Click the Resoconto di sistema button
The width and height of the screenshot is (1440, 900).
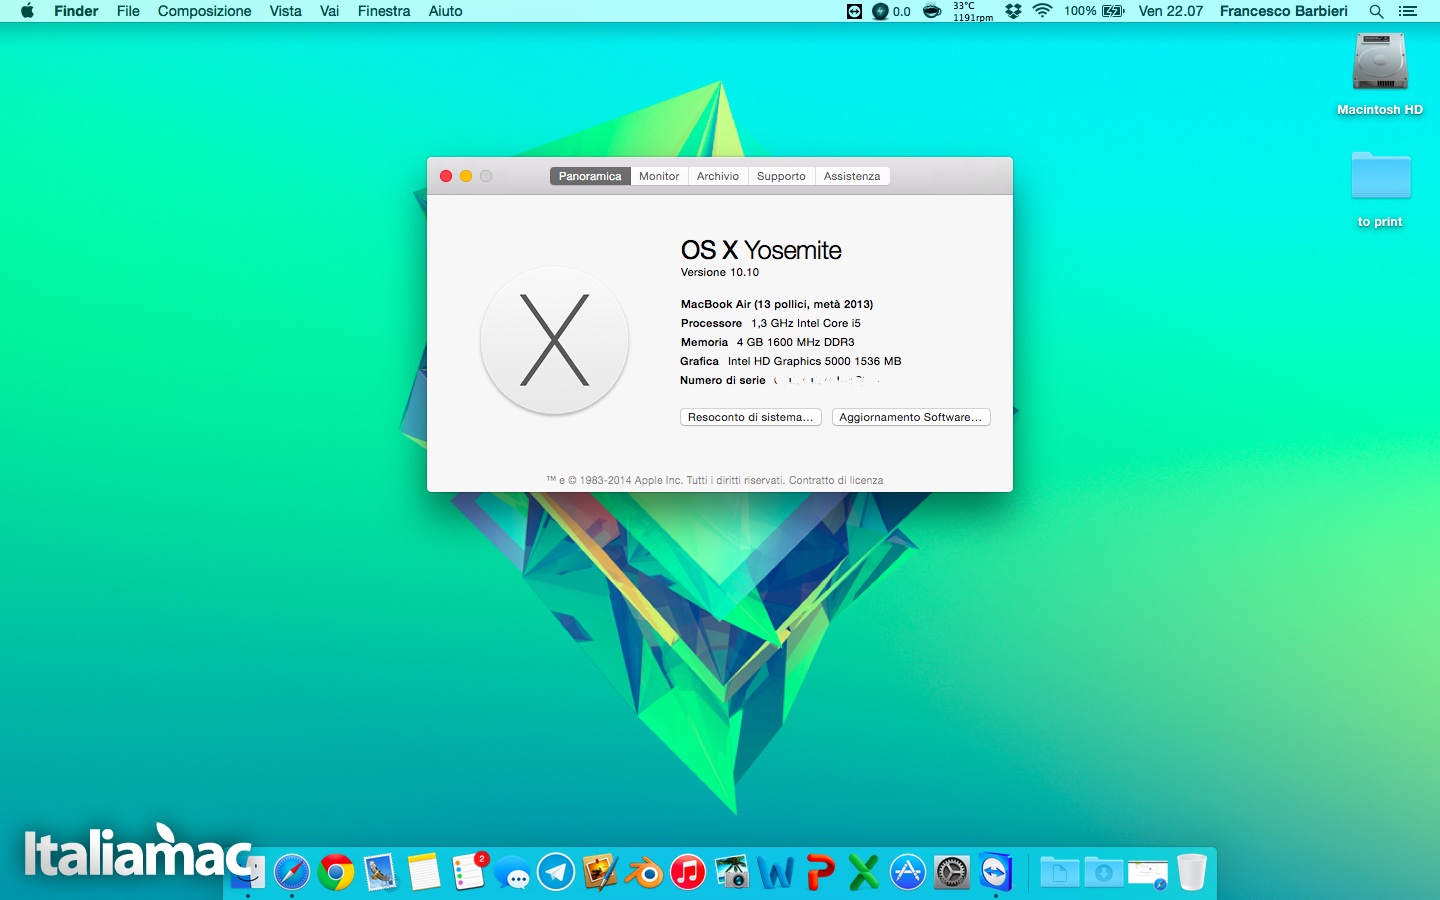point(751,417)
